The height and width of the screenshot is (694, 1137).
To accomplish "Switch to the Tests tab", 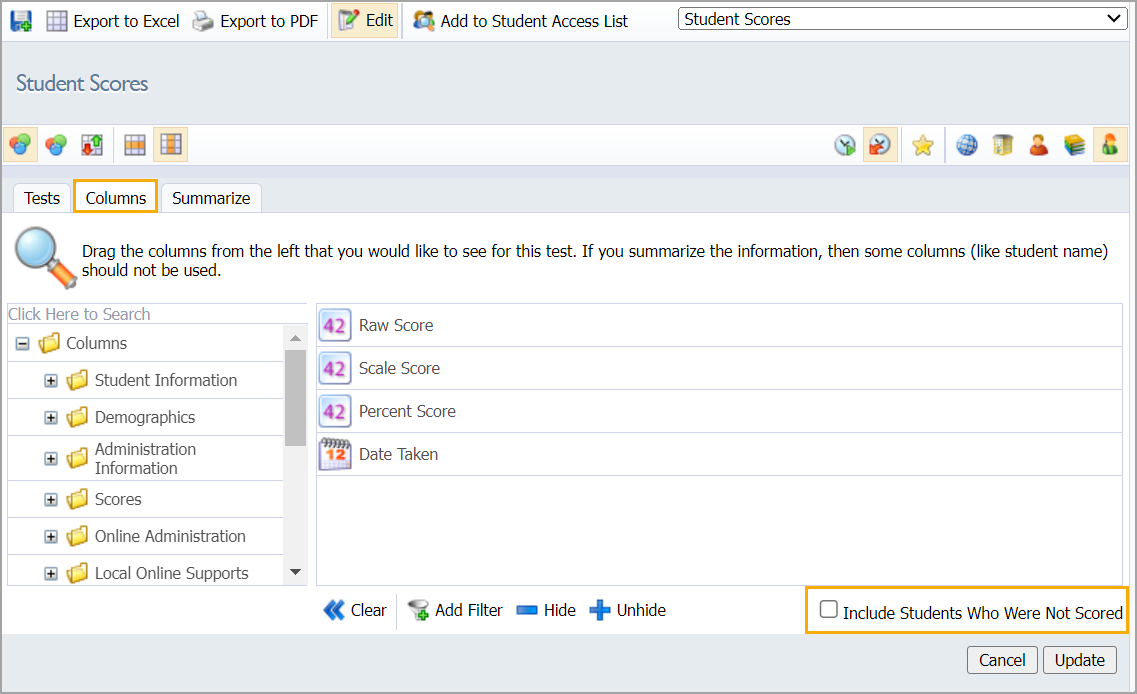I will click(42, 198).
